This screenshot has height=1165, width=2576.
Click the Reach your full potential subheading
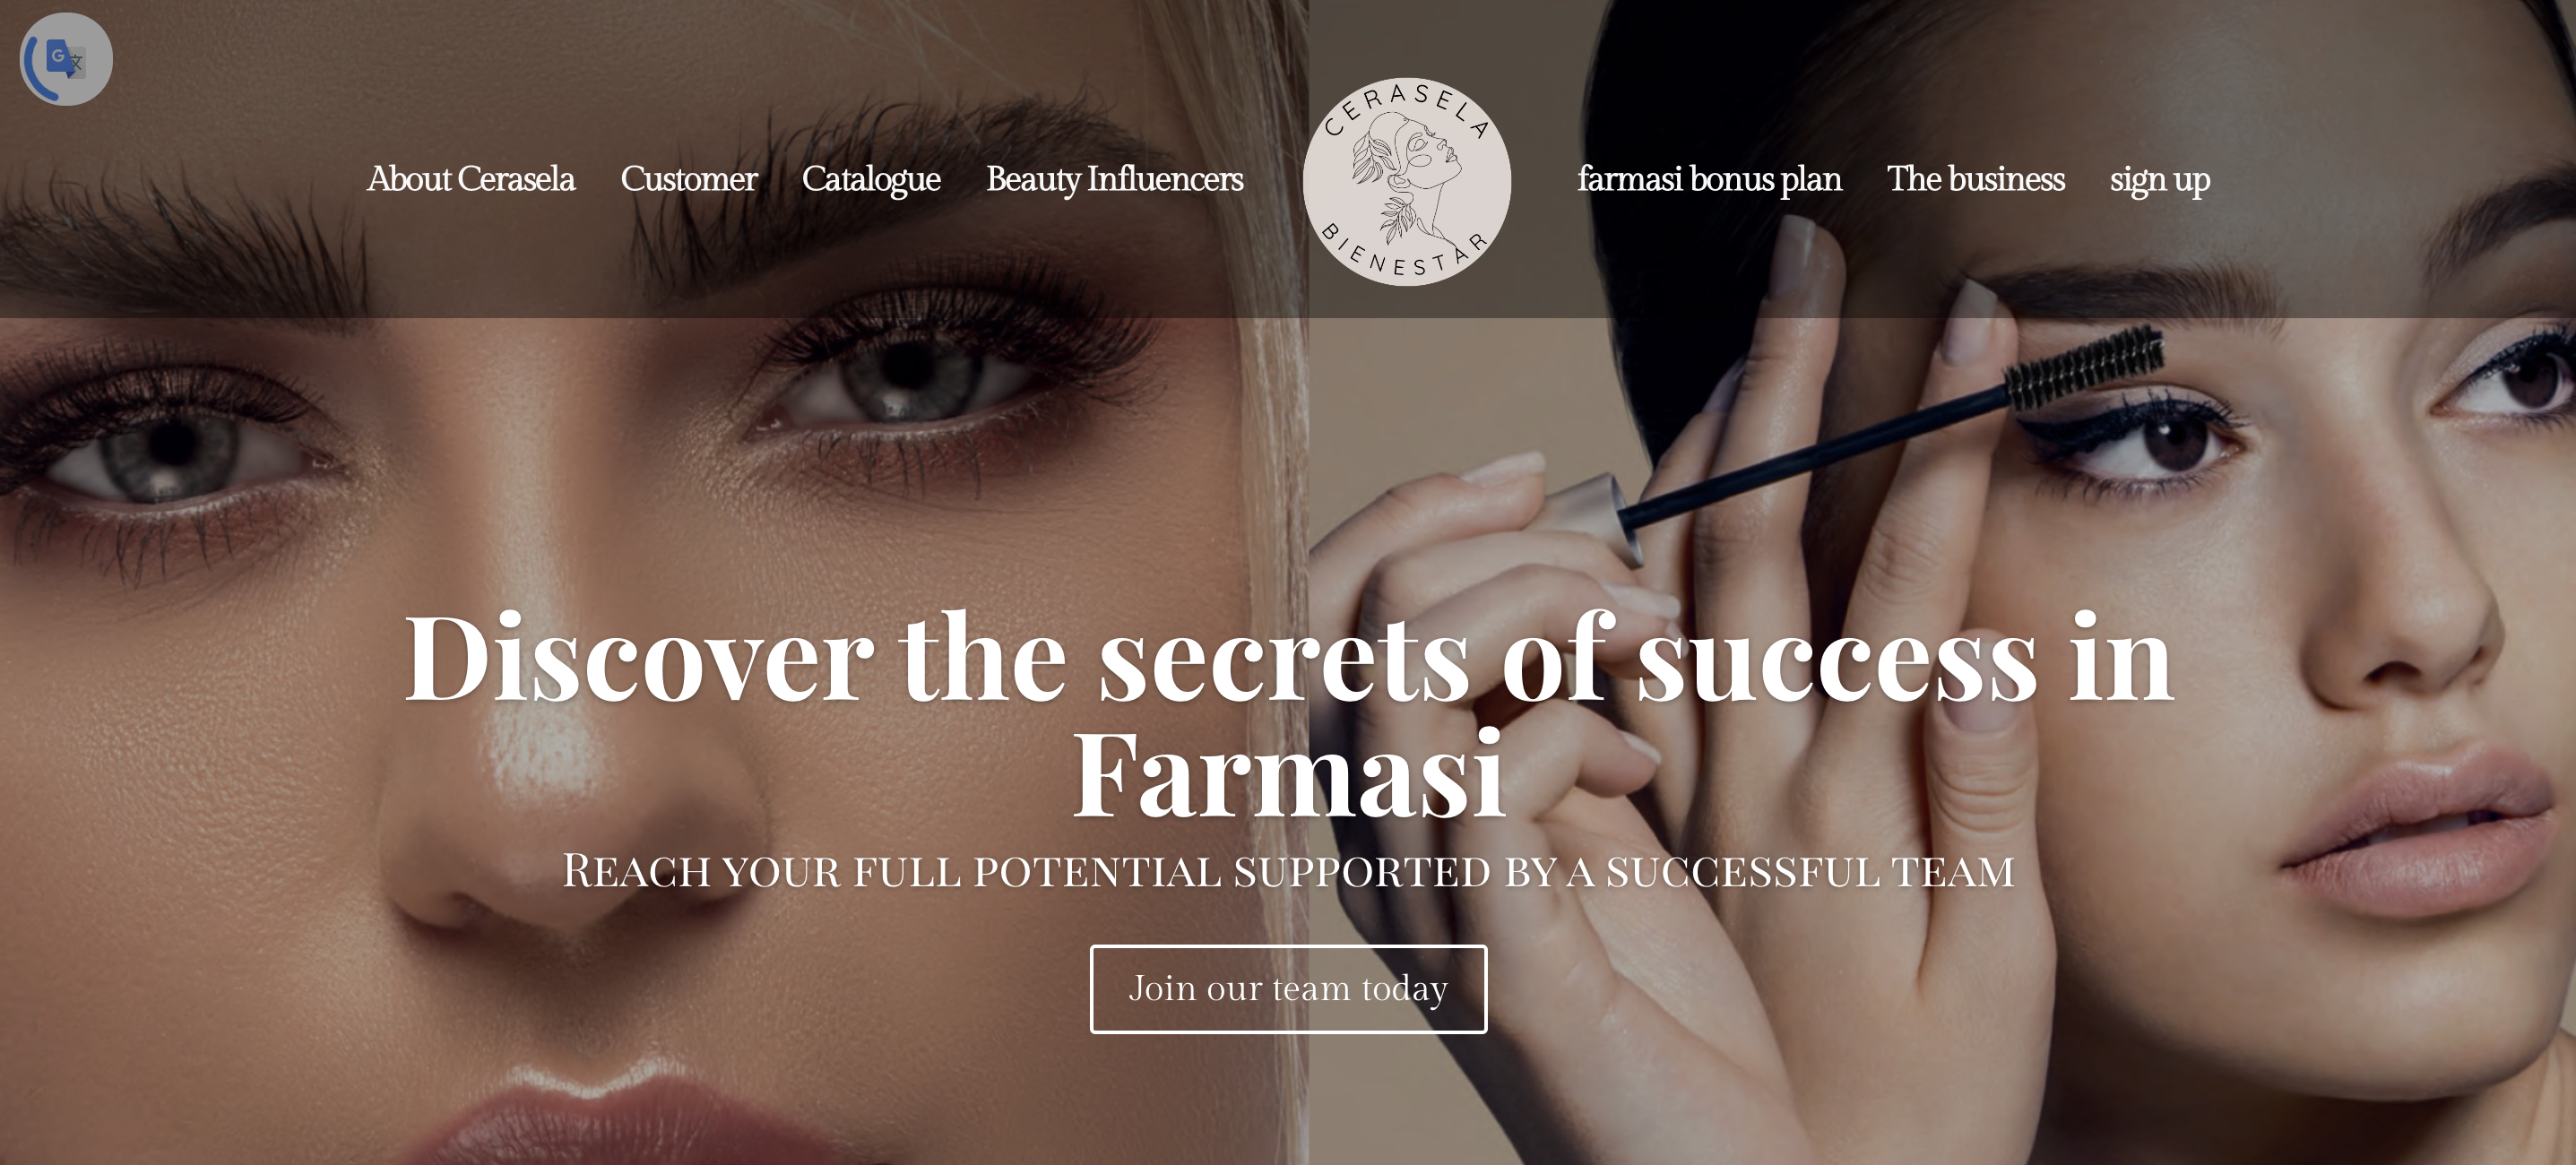coord(1288,871)
